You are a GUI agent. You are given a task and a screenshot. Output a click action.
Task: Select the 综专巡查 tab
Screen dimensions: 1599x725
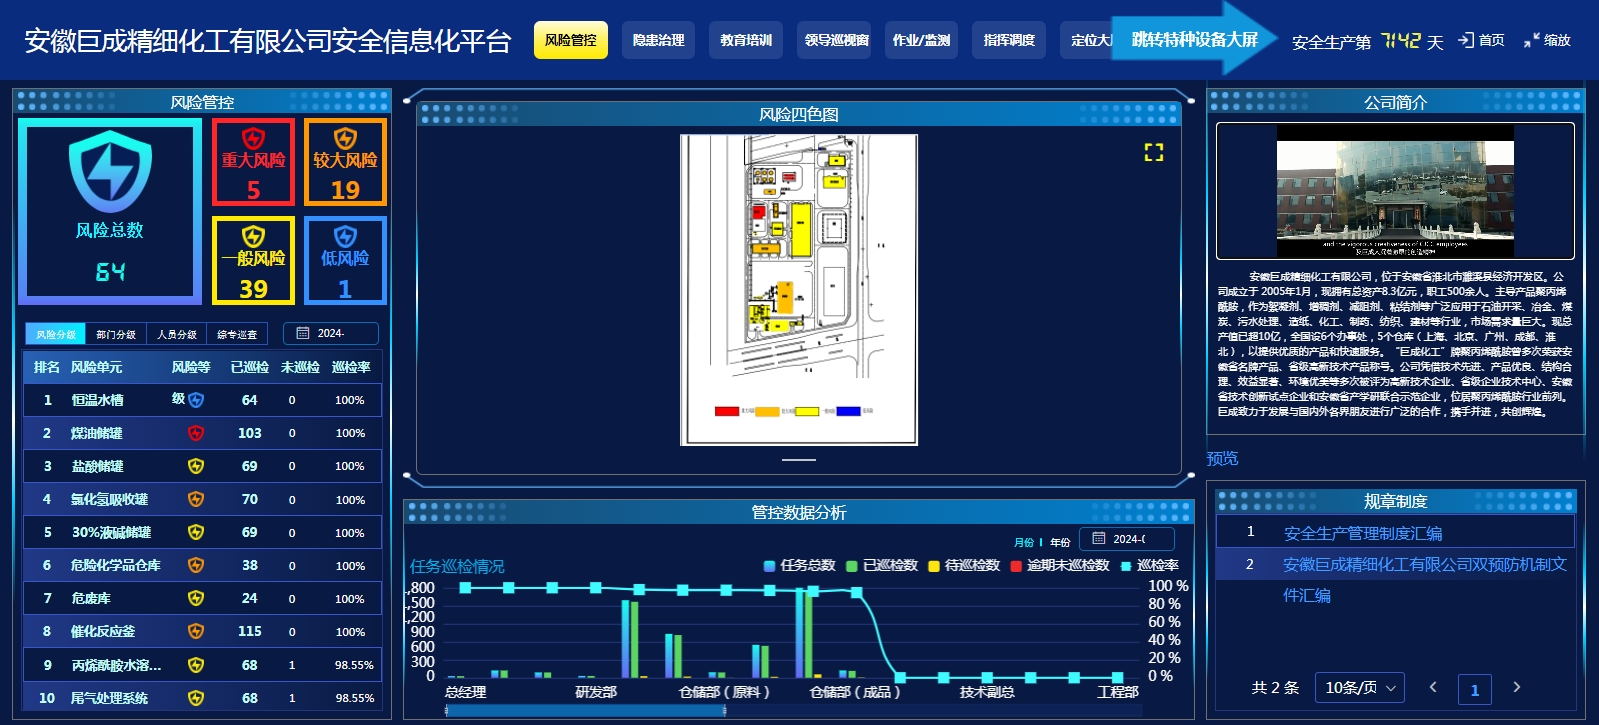pos(237,334)
